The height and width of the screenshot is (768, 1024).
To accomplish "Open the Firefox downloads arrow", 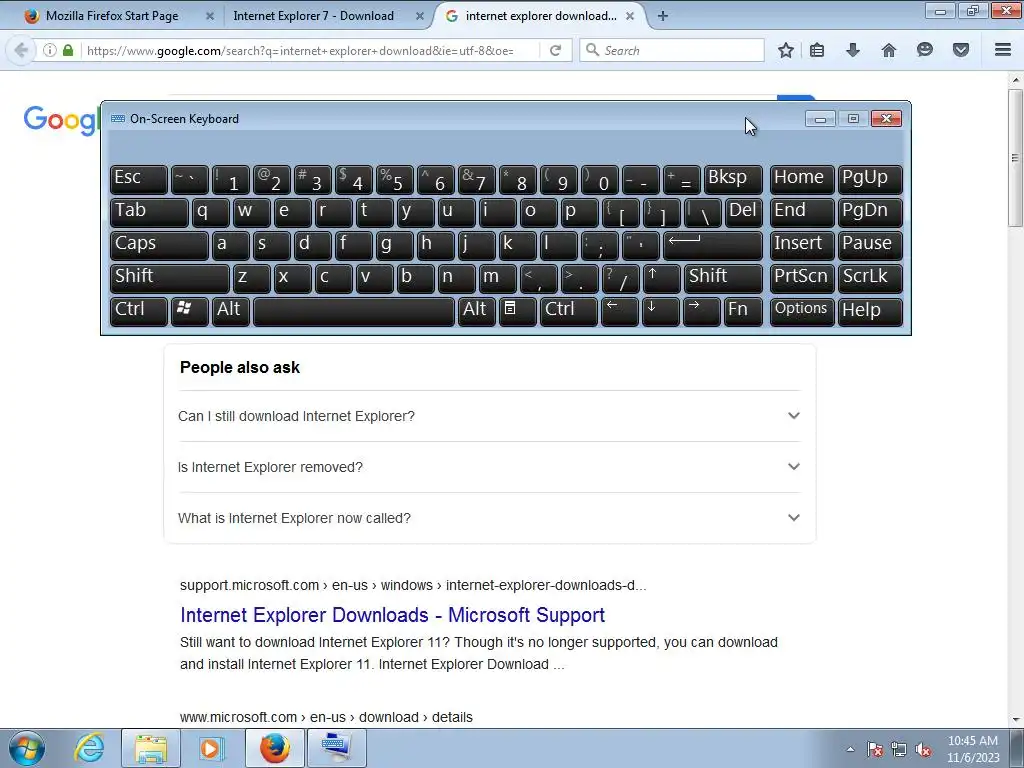I will pyautogui.click(x=853, y=50).
